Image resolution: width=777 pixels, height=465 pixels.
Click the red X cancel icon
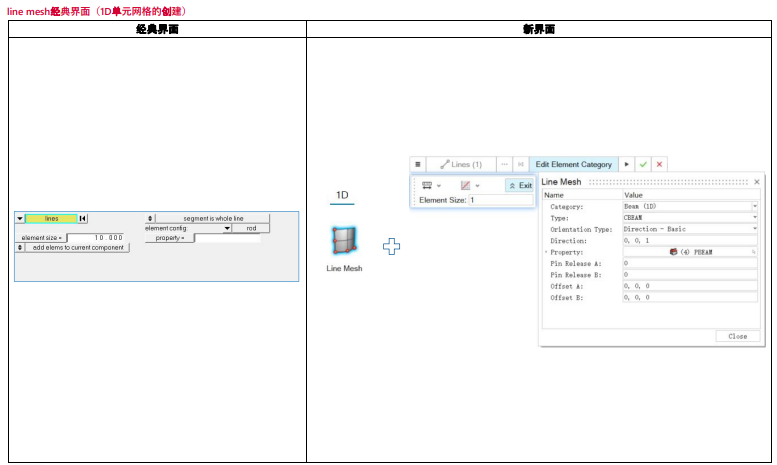click(x=659, y=164)
